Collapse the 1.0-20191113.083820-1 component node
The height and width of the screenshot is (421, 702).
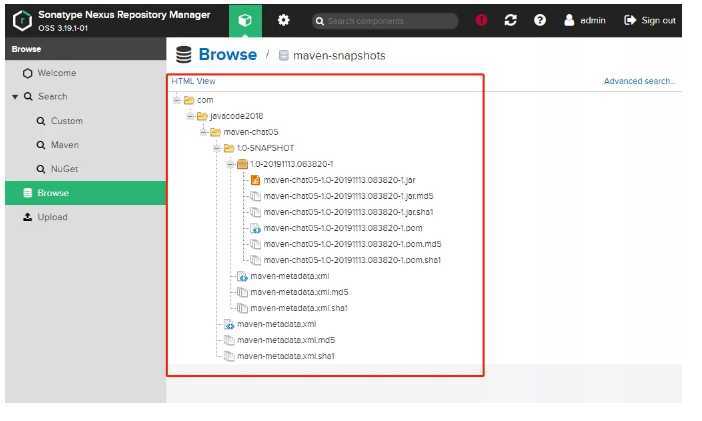(x=230, y=164)
